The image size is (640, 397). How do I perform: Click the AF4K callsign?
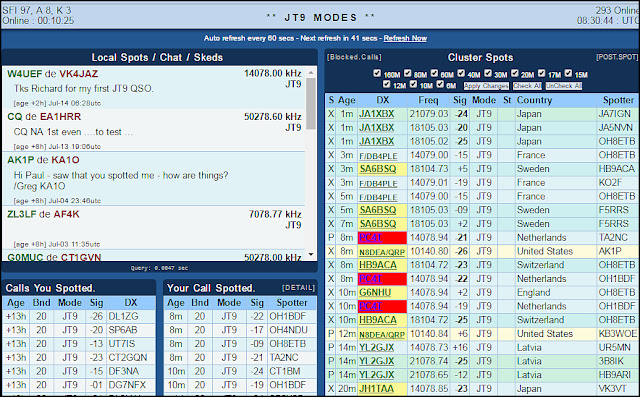coord(67,214)
